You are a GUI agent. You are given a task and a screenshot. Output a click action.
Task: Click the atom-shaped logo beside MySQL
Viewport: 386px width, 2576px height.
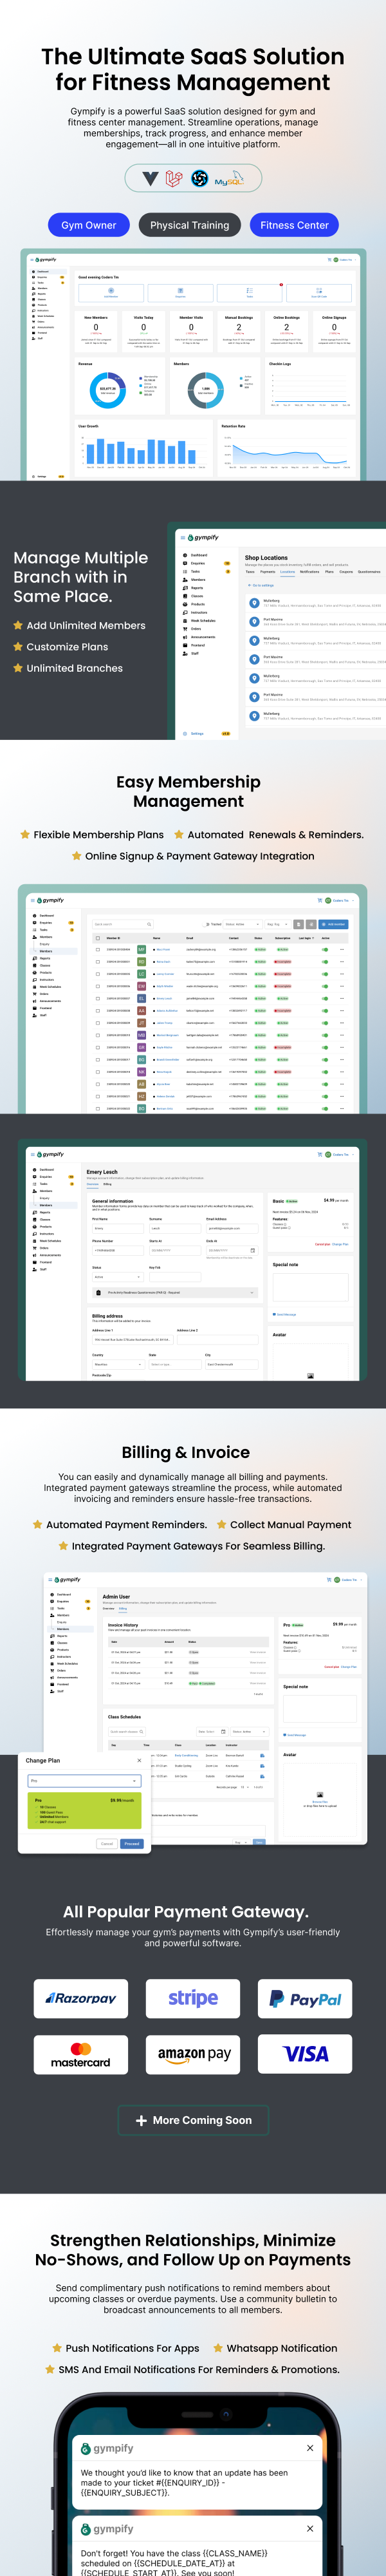(200, 178)
